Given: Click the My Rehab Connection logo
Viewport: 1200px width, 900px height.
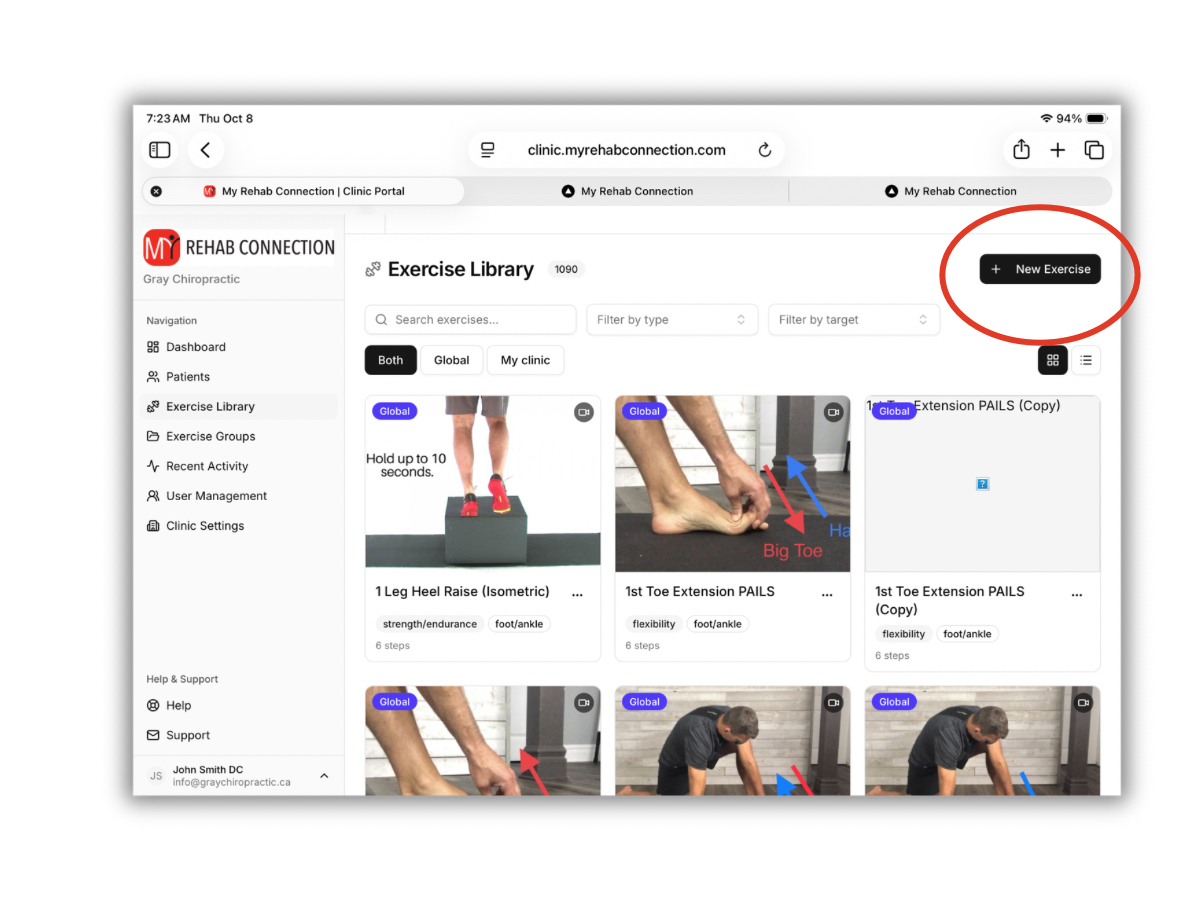Looking at the screenshot, I should (x=239, y=247).
